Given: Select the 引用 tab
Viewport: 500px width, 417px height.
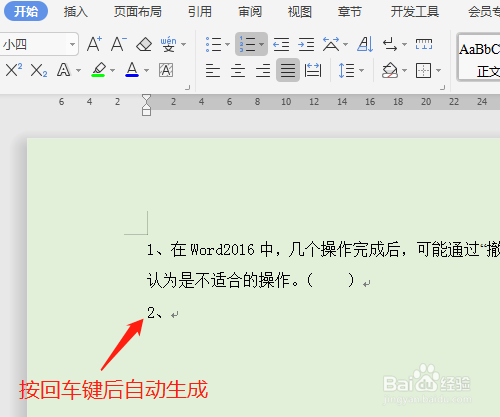Looking at the screenshot, I should point(200,12).
